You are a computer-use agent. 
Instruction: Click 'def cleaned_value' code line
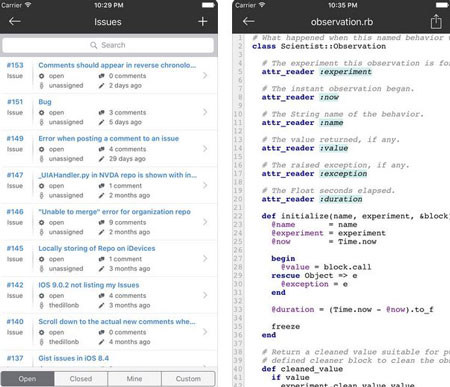pos(302,369)
